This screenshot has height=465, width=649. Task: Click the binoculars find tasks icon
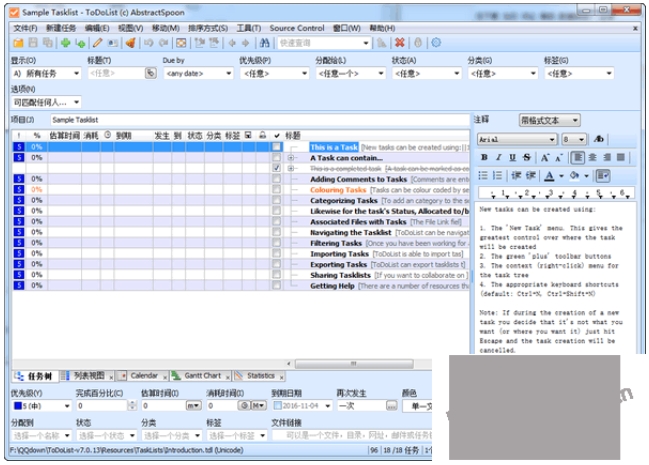click(x=264, y=43)
